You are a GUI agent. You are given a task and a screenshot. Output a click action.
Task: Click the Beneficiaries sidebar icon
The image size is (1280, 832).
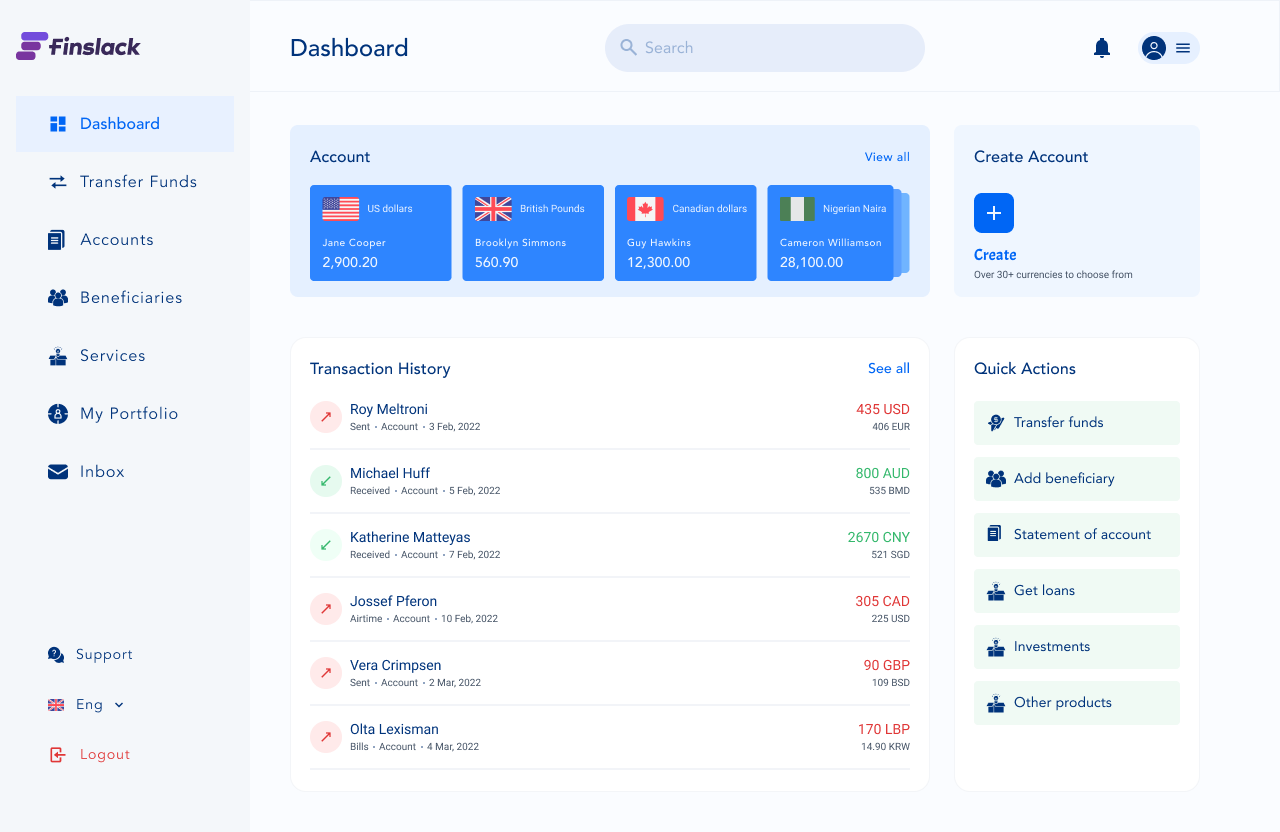pos(57,297)
